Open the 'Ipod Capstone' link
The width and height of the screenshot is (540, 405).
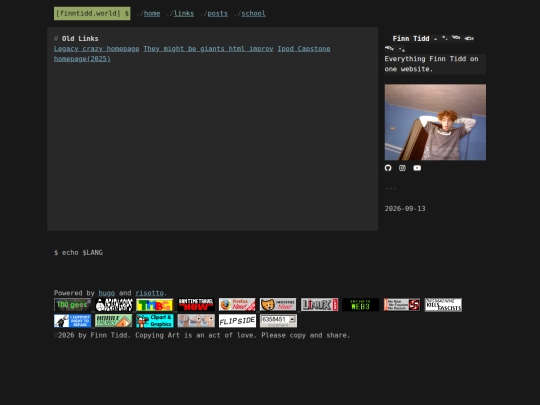coord(304,49)
